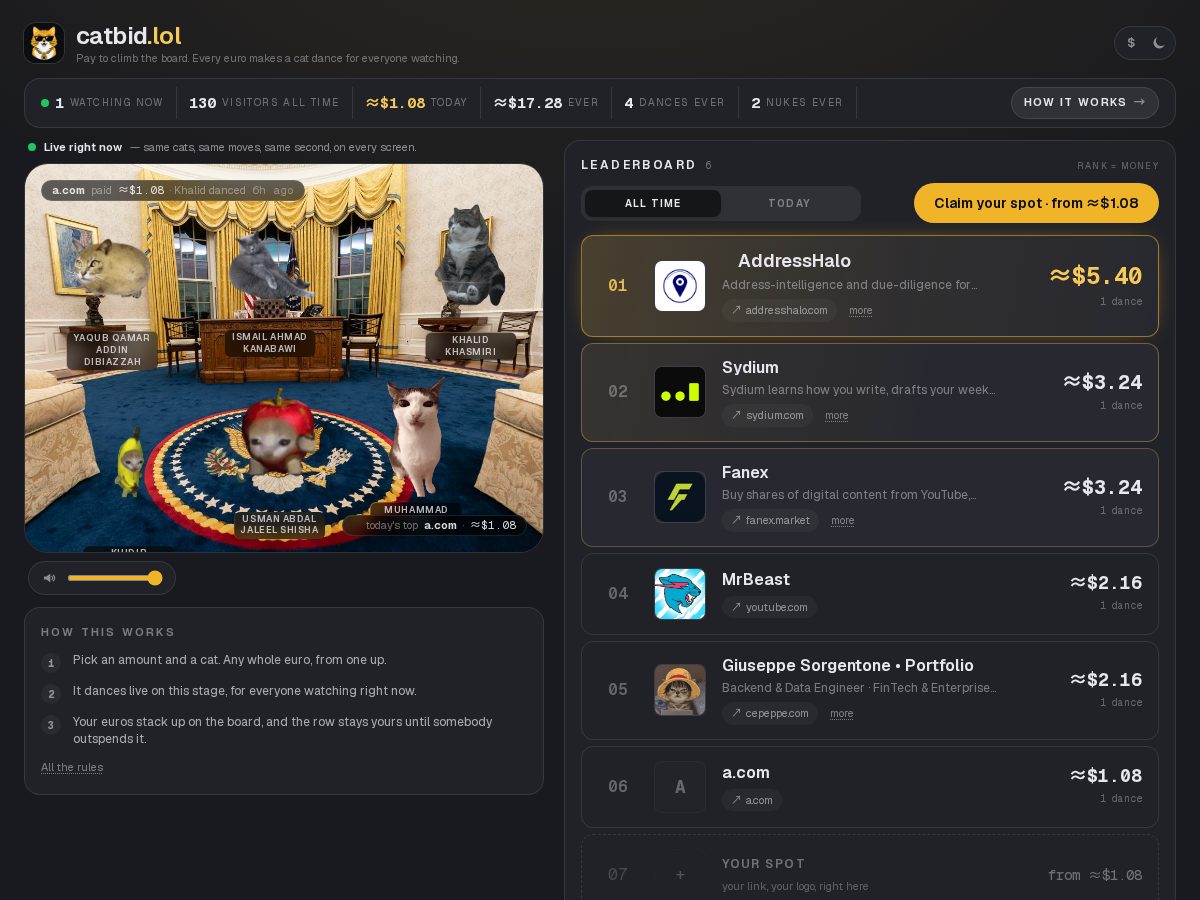Select the ALL TIME leaderboard tab
1200x900 pixels.
pos(653,203)
